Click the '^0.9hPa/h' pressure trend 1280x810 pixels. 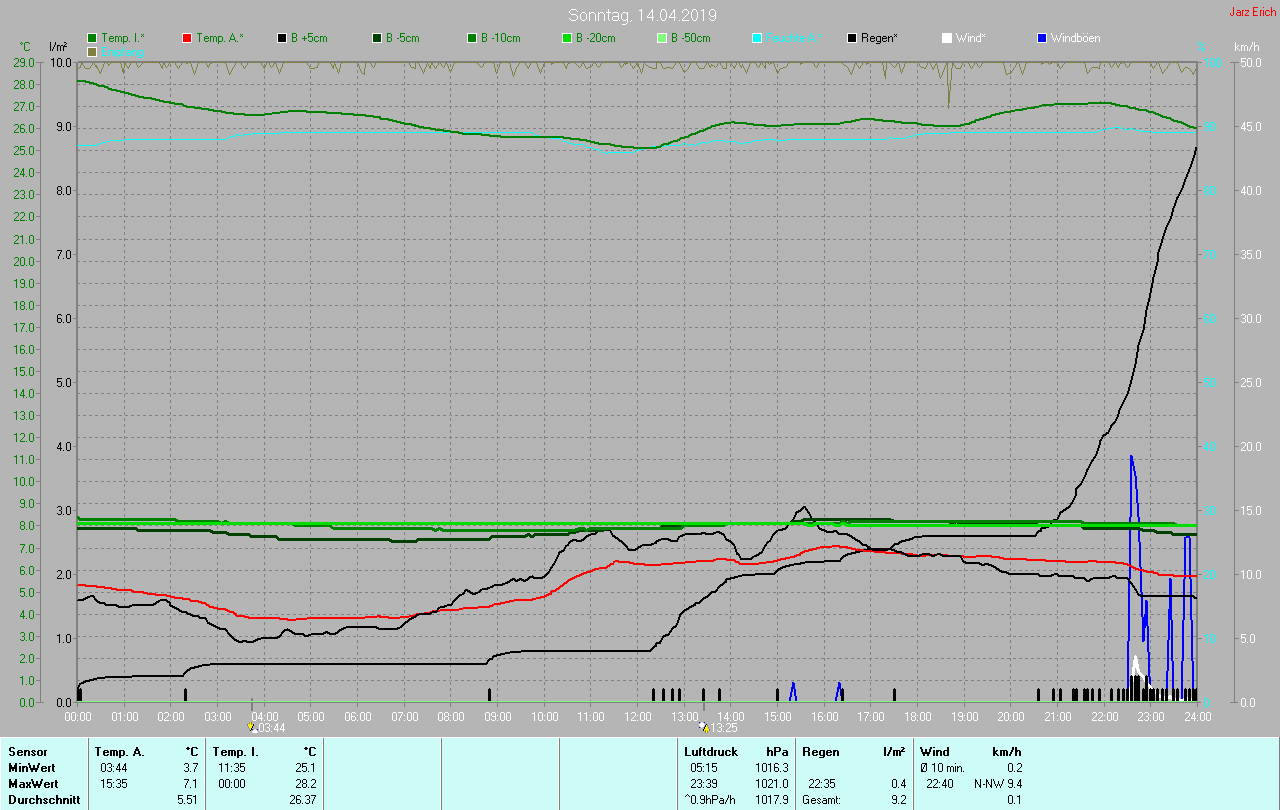point(712,799)
